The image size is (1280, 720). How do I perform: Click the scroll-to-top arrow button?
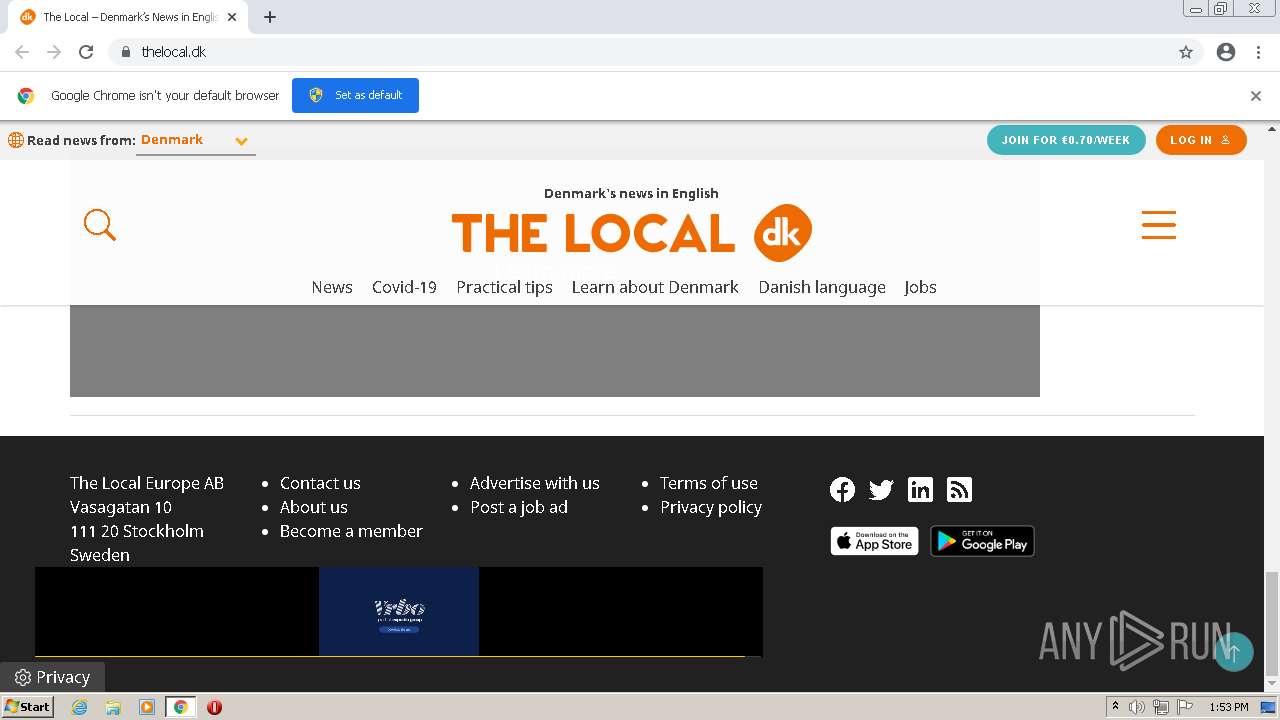[x=1233, y=652]
